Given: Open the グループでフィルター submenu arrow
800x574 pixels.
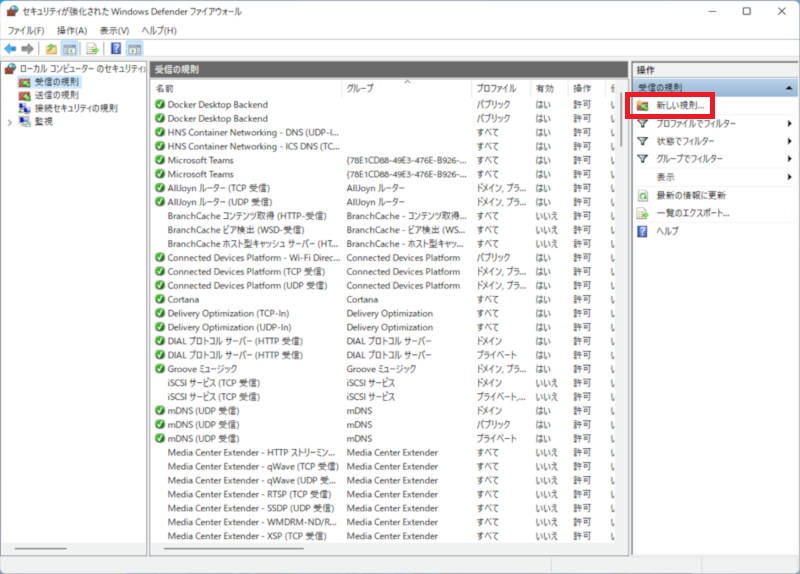Looking at the screenshot, I should (x=789, y=159).
